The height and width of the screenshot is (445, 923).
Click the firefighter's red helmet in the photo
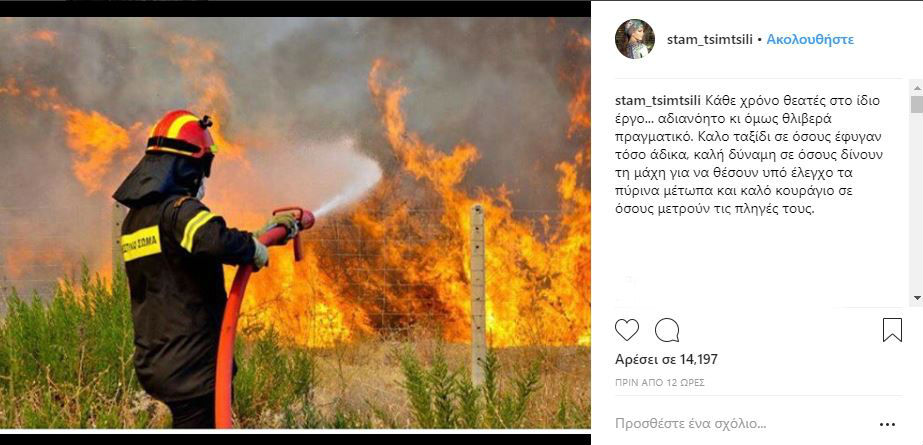(181, 134)
